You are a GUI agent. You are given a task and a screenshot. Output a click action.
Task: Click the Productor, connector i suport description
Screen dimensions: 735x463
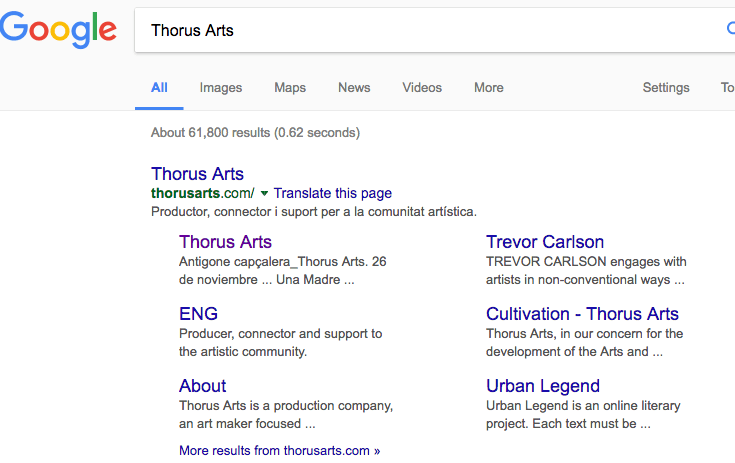coord(314,212)
